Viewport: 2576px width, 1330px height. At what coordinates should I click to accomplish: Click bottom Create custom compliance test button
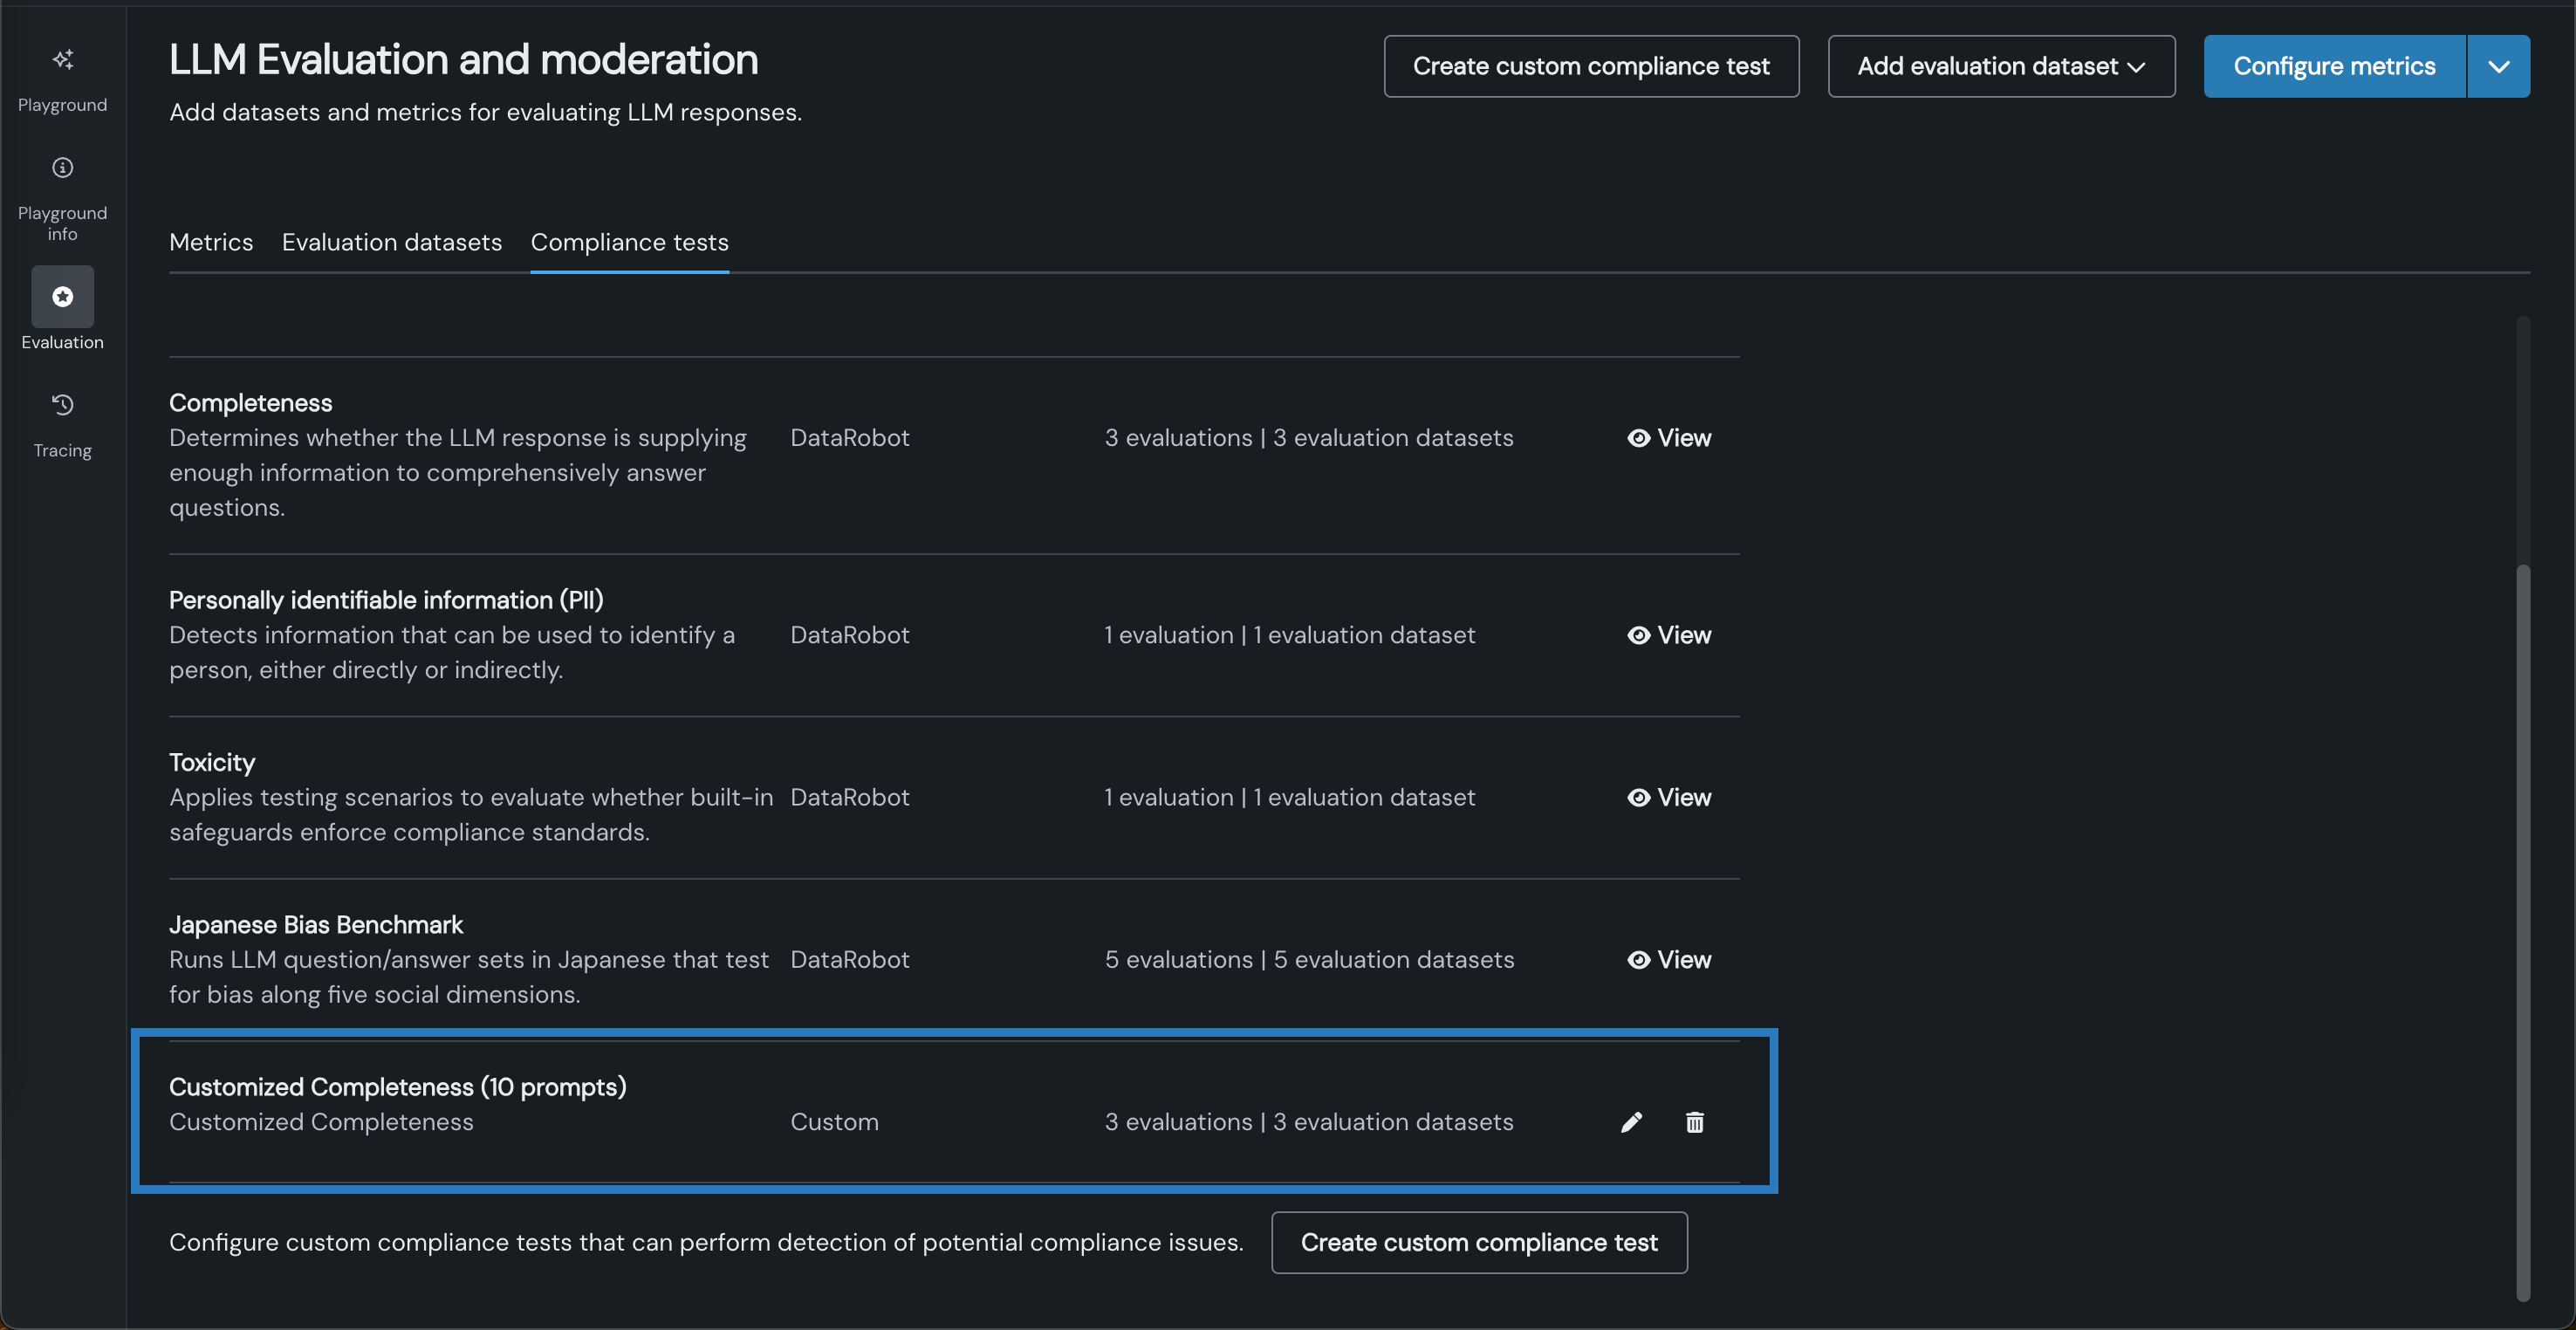1478,1242
